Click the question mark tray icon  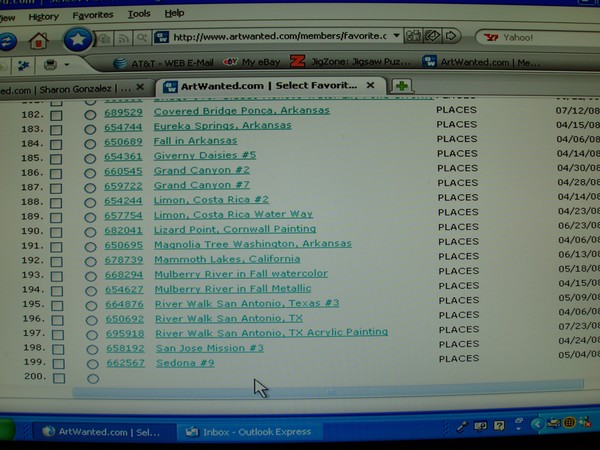point(499,425)
